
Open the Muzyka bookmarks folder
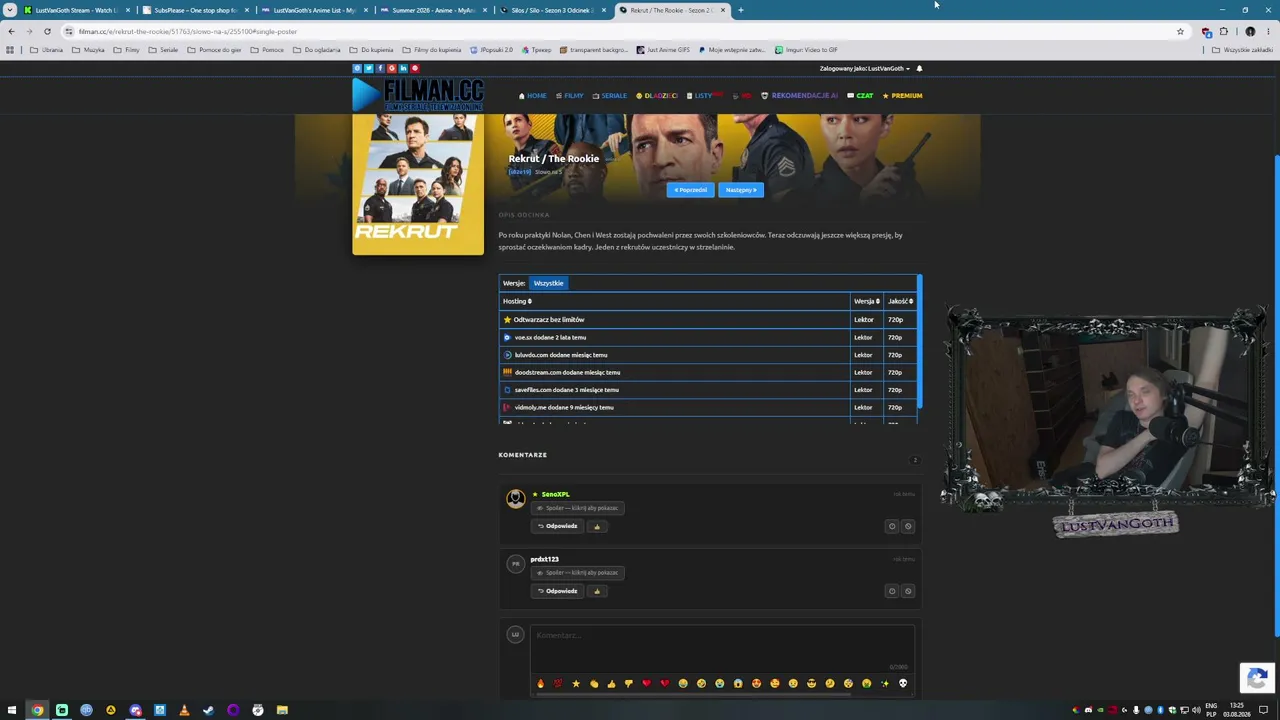tap(89, 50)
